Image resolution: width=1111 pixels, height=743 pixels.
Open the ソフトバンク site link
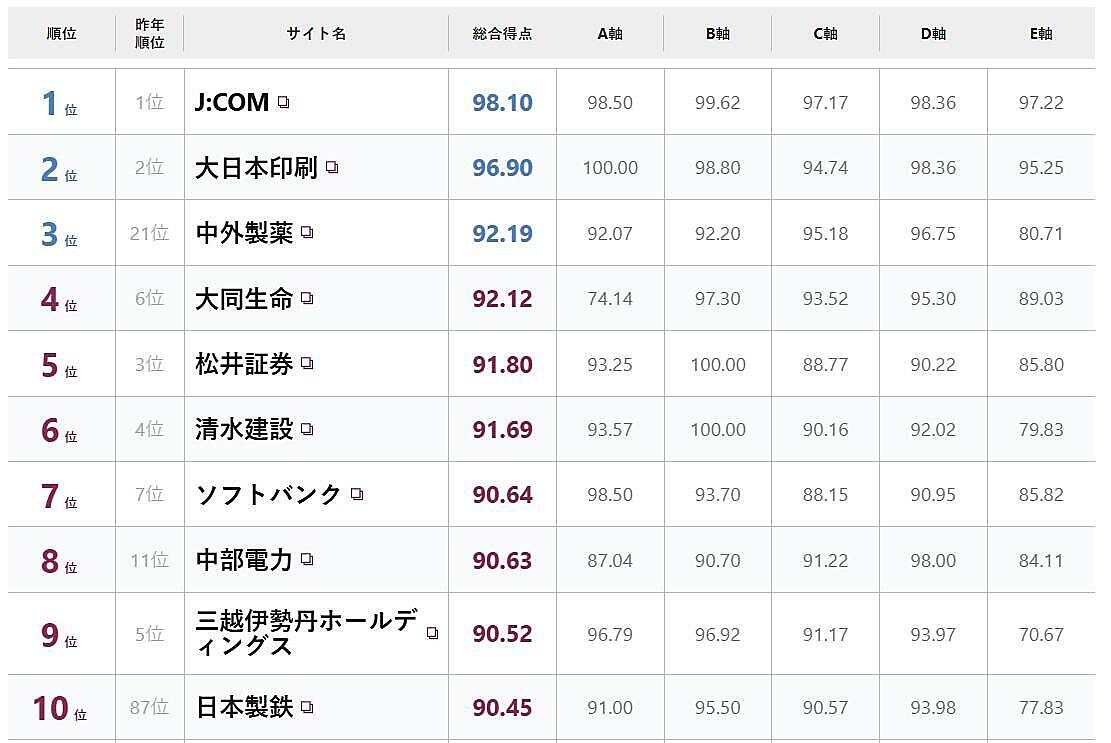(x=269, y=494)
